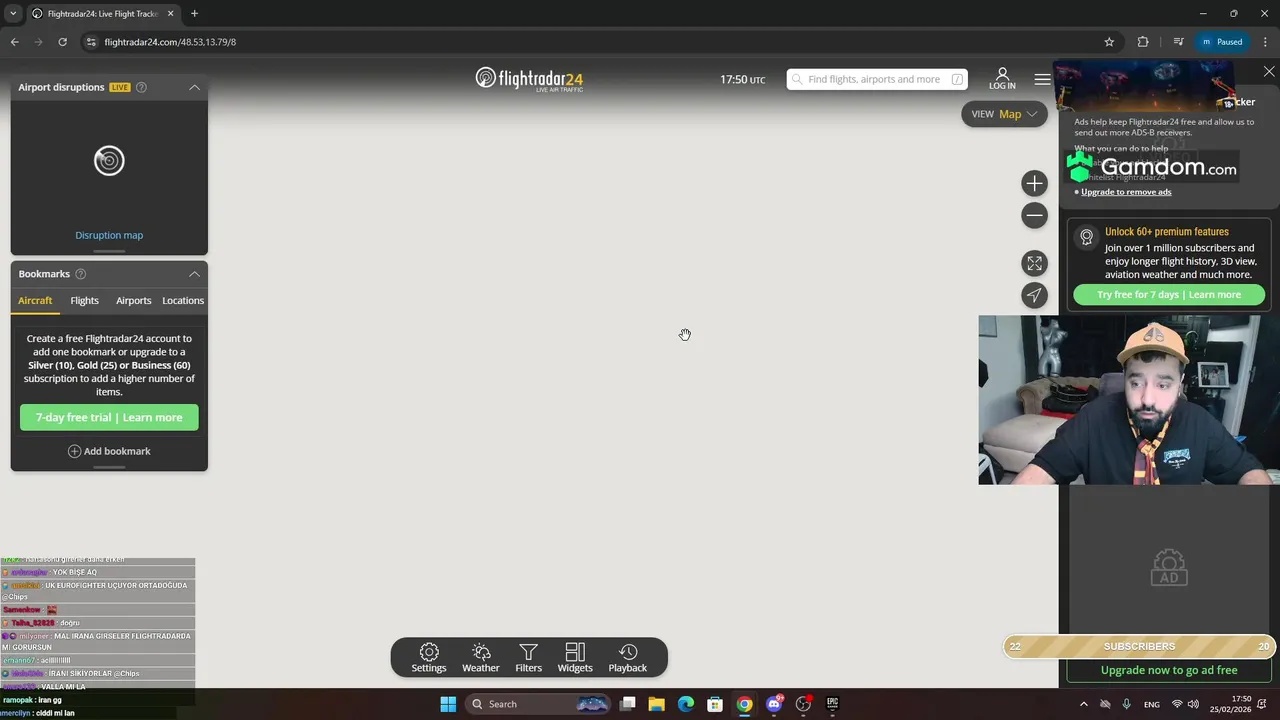Screen dimensions: 1280x720
Task: Open the Filters funnel tool
Action: pos(528,658)
